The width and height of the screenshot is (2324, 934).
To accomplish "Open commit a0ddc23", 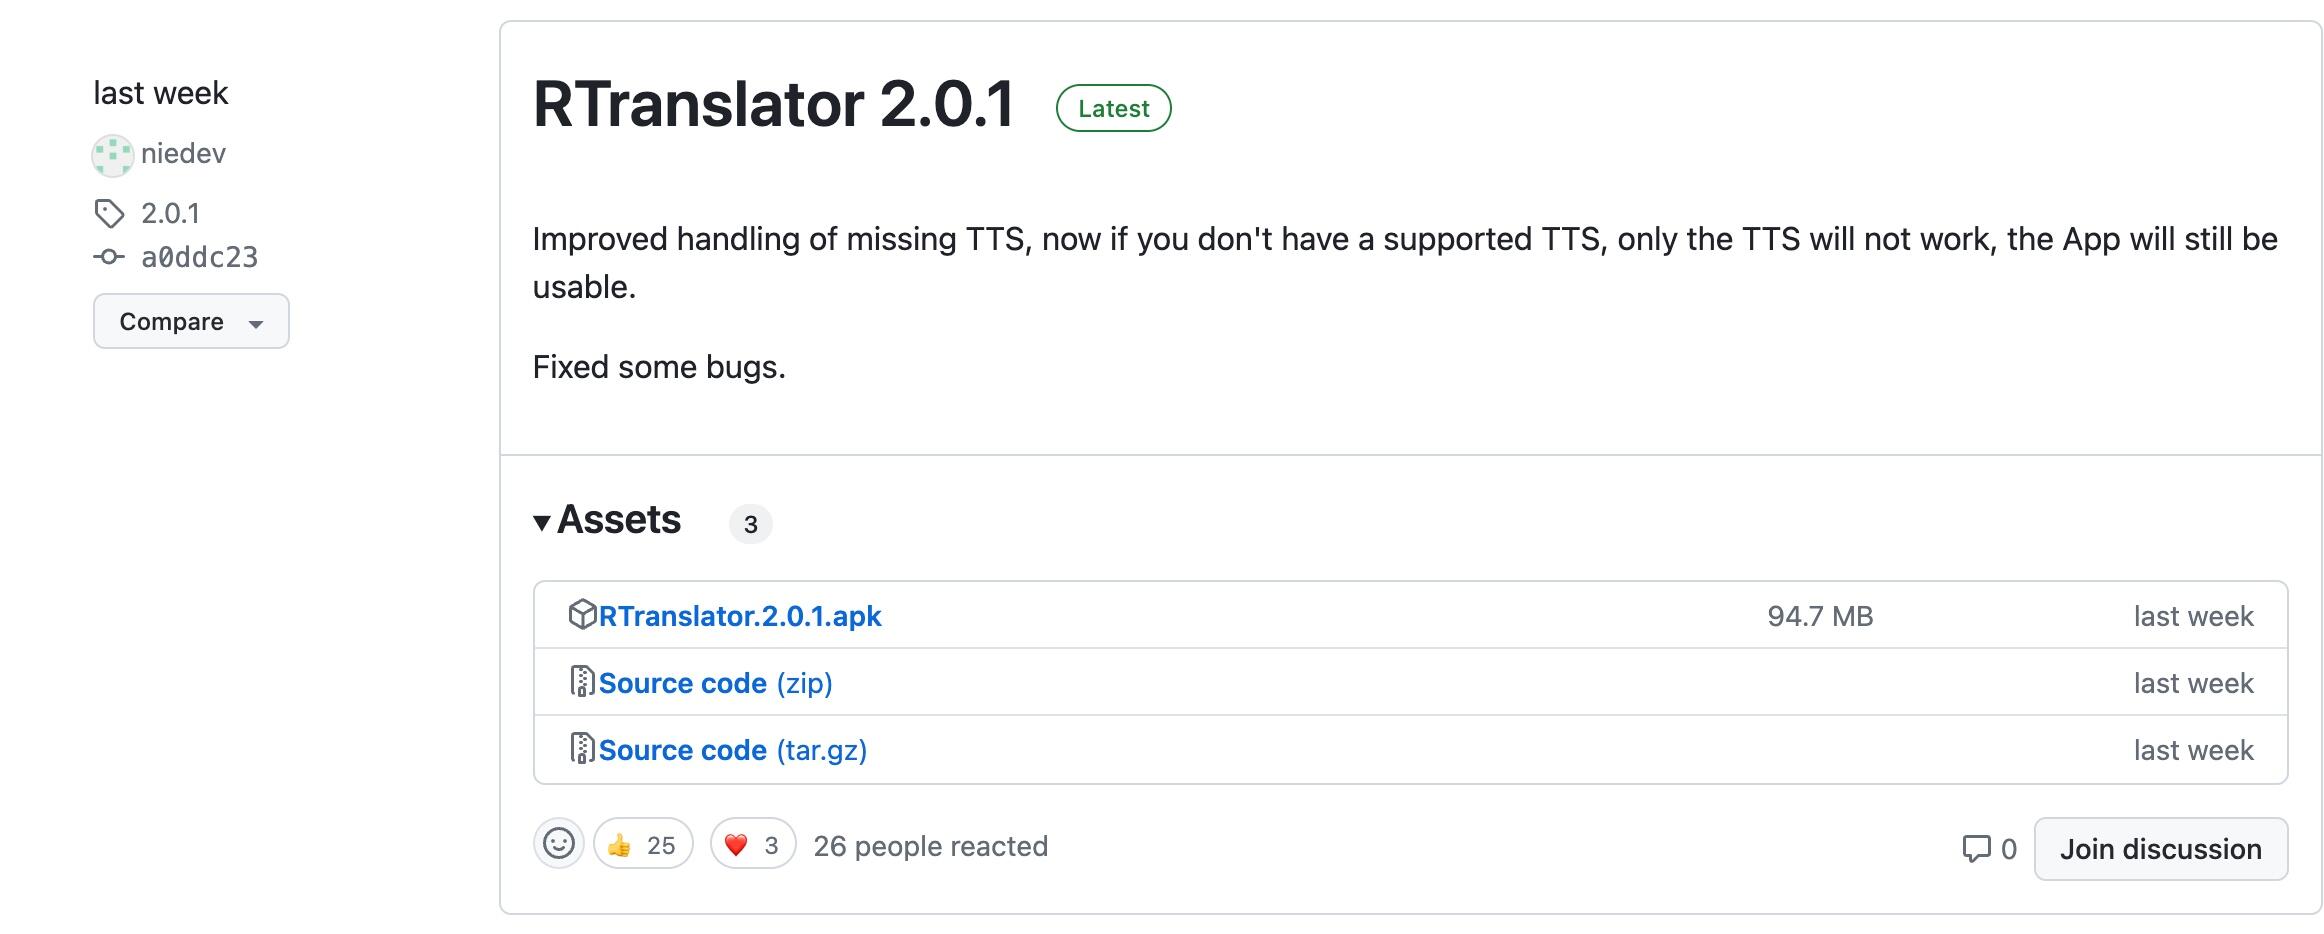I will tap(200, 257).
